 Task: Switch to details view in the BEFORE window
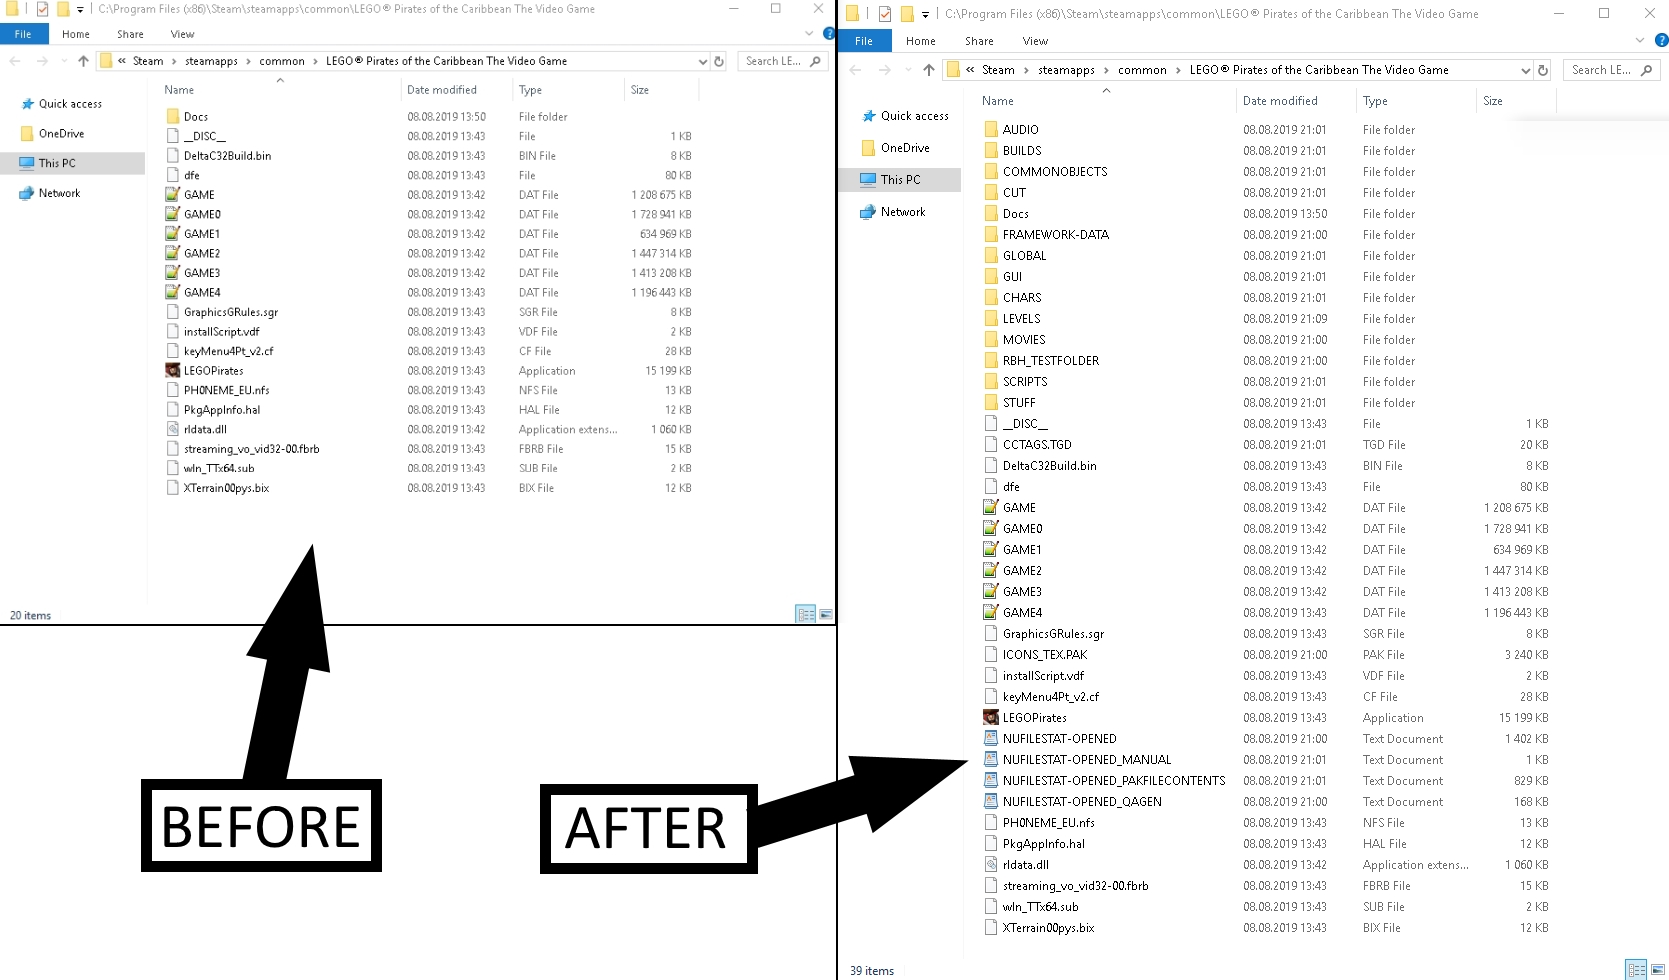[806, 614]
